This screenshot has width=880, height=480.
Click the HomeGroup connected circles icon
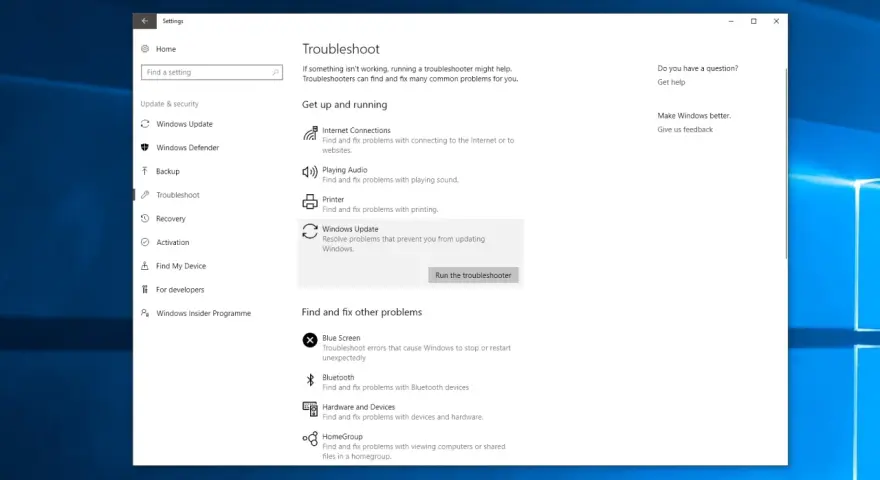310,438
